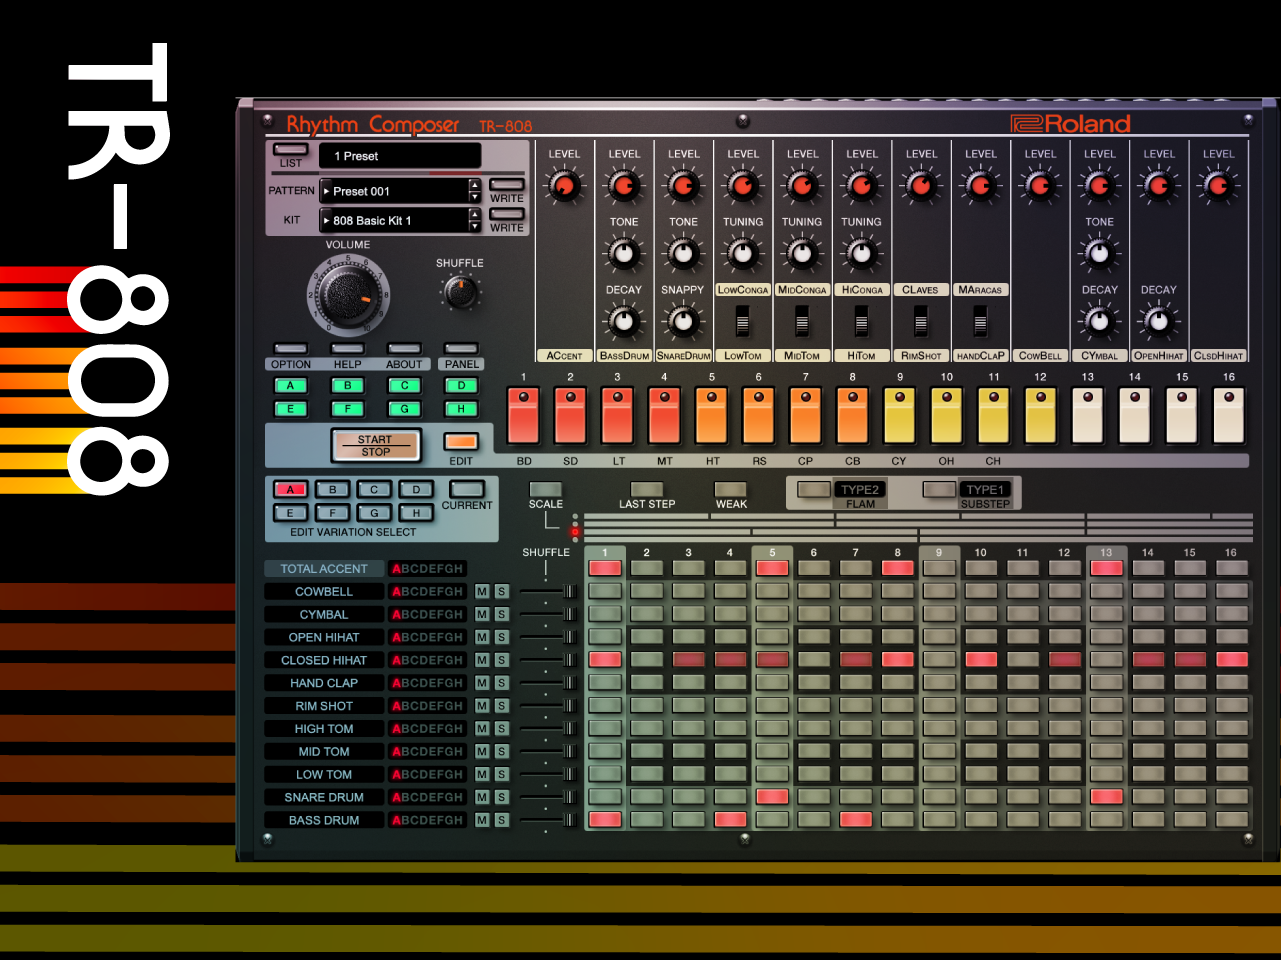Click step button 13
1281x960 pixels.
pyautogui.click(x=1088, y=415)
